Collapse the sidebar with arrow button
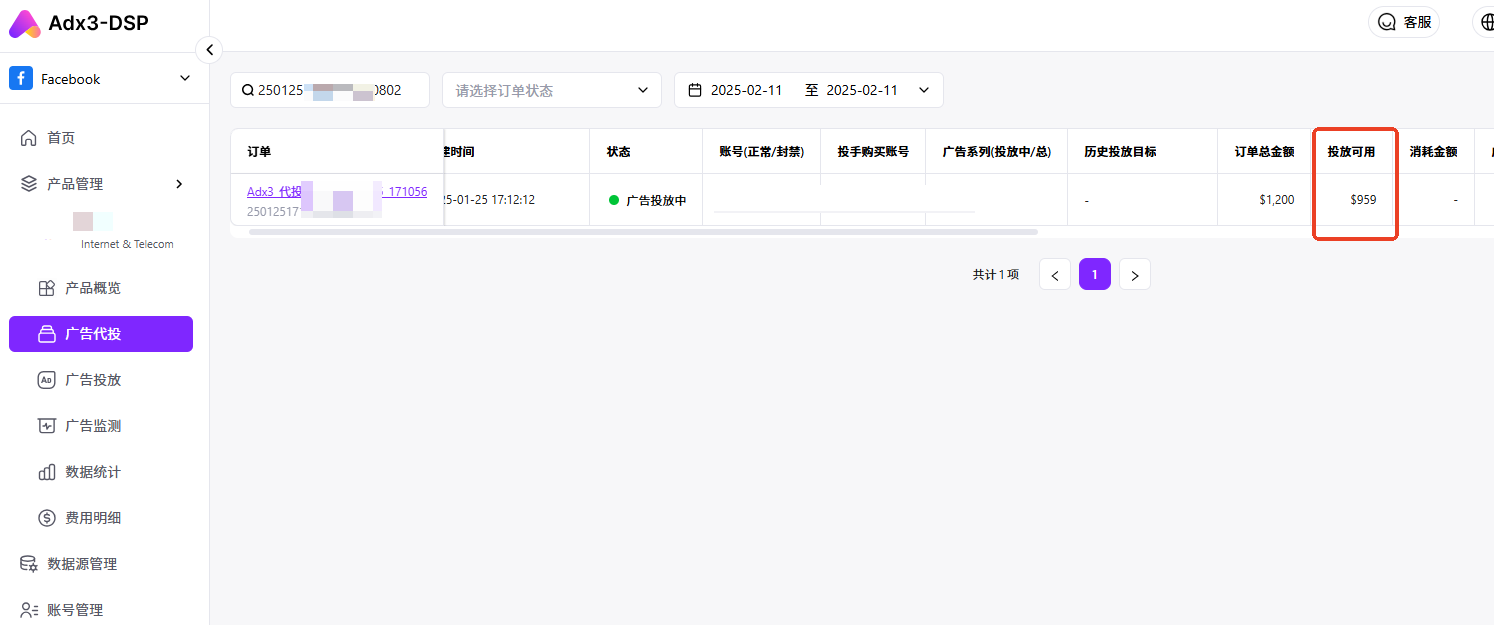Image resolution: width=1494 pixels, height=625 pixels. click(x=209, y=50)
